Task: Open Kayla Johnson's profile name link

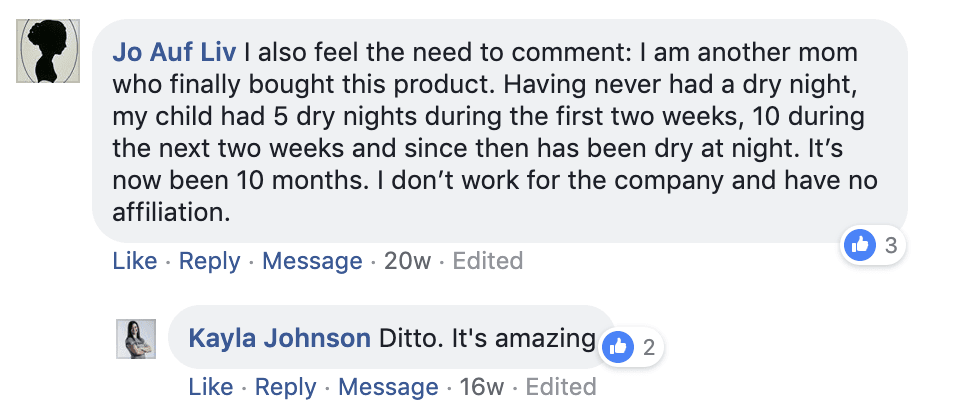Action: pos(280,338)
